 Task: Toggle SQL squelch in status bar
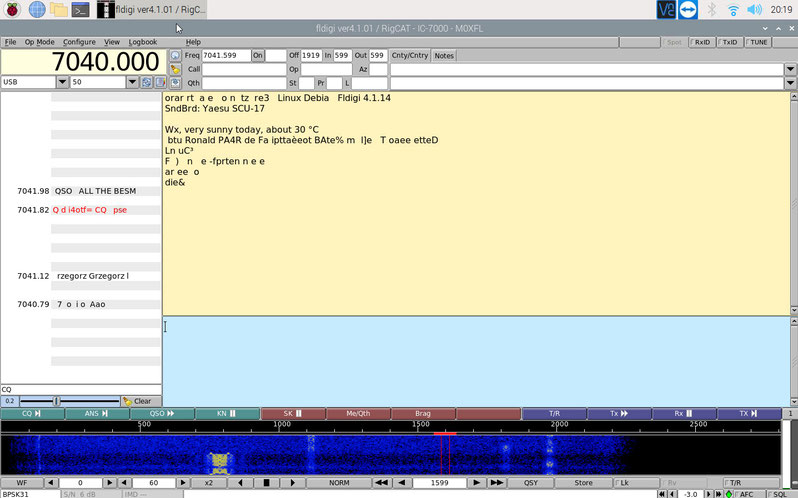[x=778, y=494]
